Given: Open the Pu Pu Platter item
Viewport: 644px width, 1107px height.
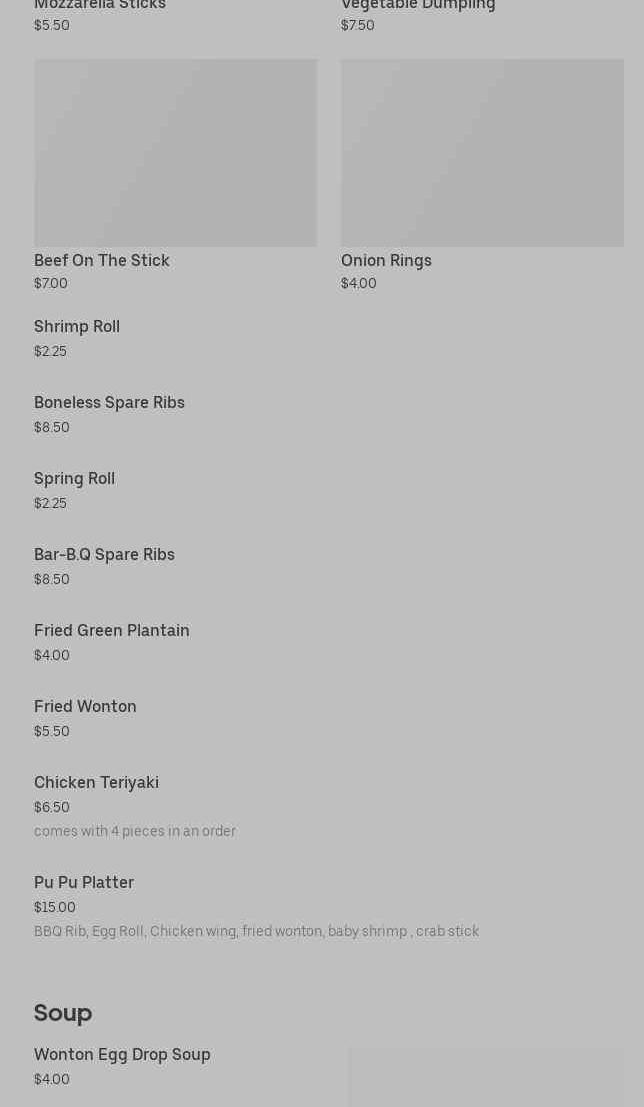Looking at the screenshot, I should coord(84,883).
